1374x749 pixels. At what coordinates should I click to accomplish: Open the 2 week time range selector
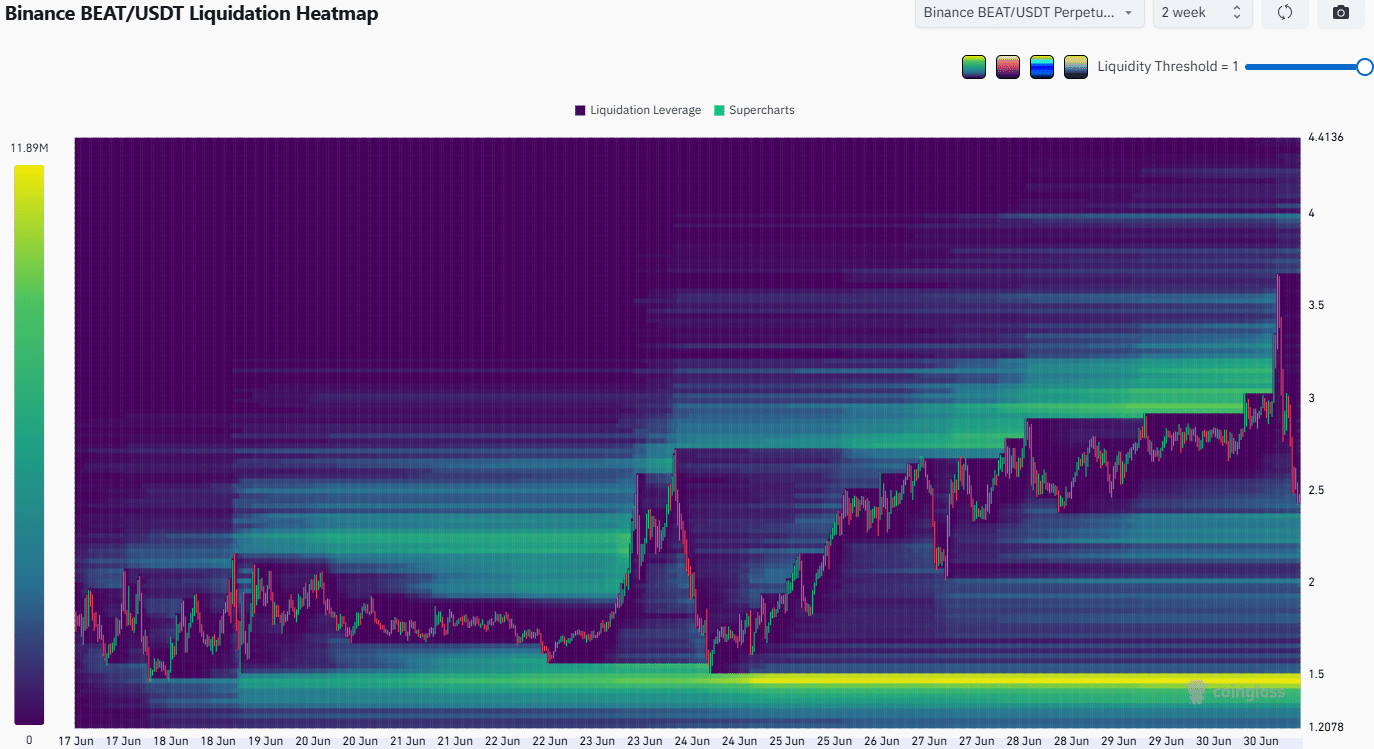pos(1202,13)
